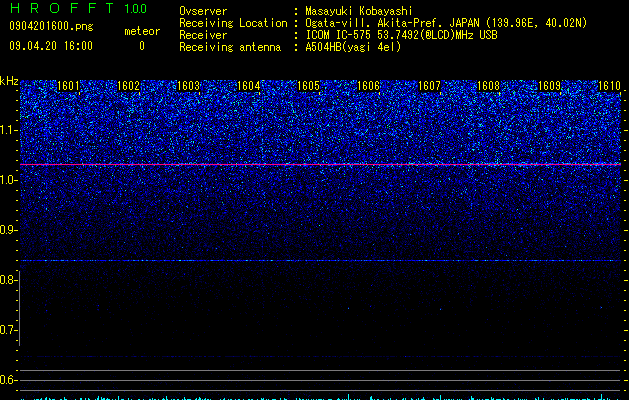Viewport: 629px width, 400px height.
Task: Click the 0.8 kHz axis label
Action: 8,280
